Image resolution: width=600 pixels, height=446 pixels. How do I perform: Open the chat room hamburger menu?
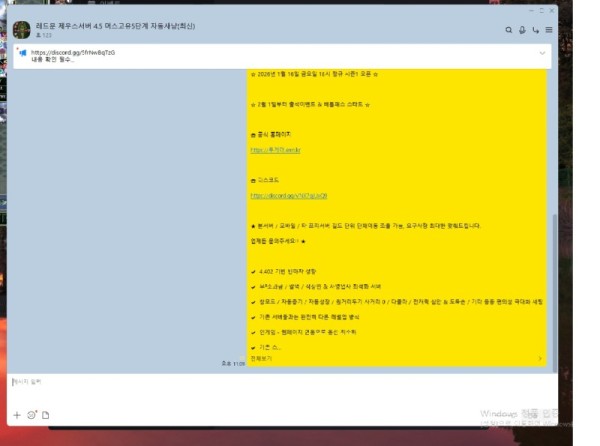point(549,30)
